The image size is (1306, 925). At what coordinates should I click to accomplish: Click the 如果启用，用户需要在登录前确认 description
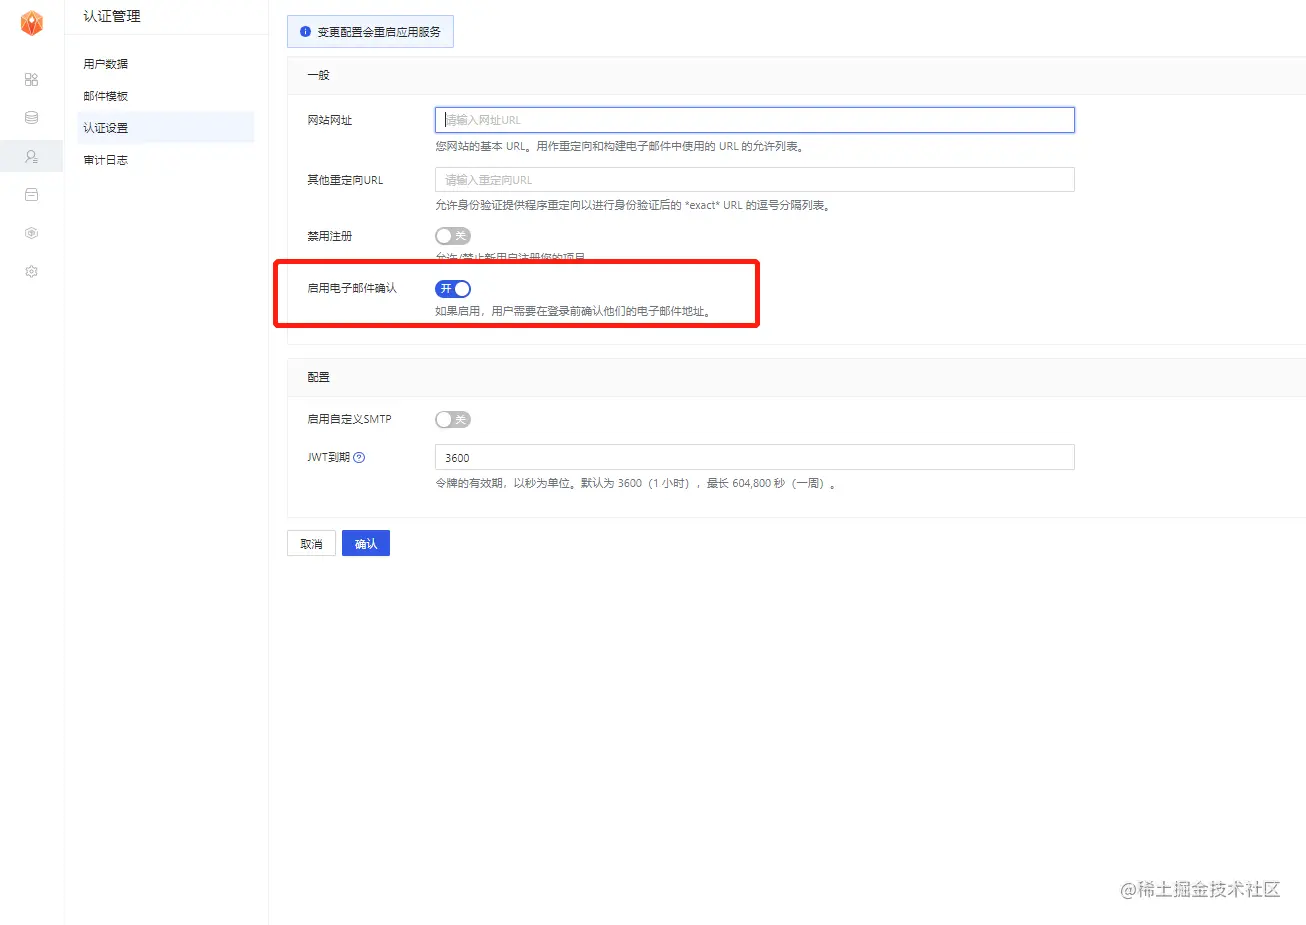pos(573,311)
